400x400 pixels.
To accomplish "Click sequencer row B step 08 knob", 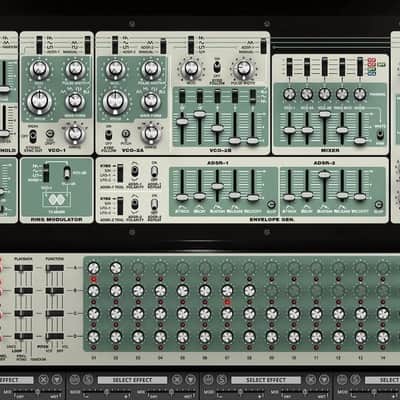I will point(250,290).
